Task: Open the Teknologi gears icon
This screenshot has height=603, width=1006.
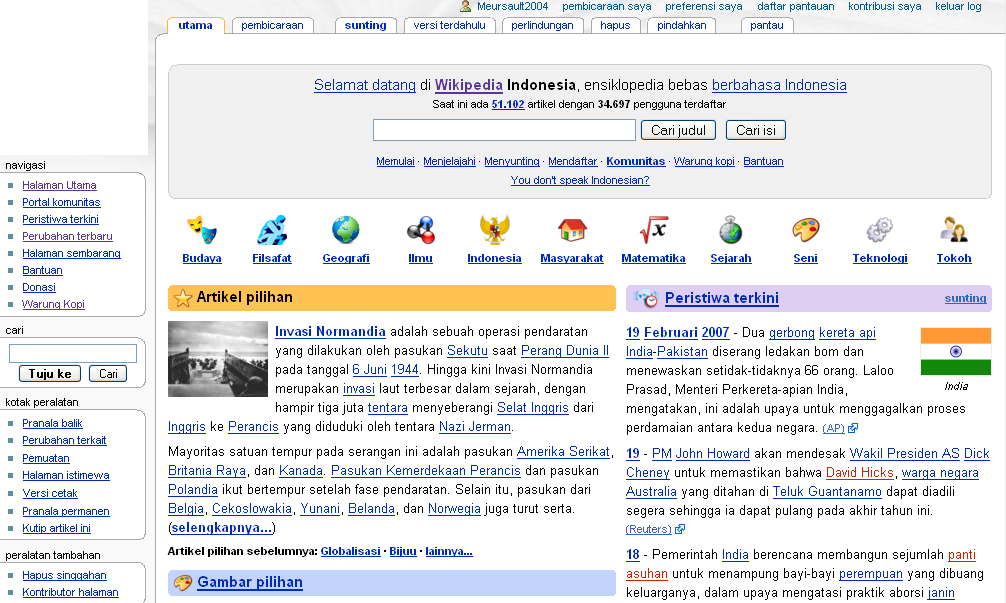Action: point(880,230)
